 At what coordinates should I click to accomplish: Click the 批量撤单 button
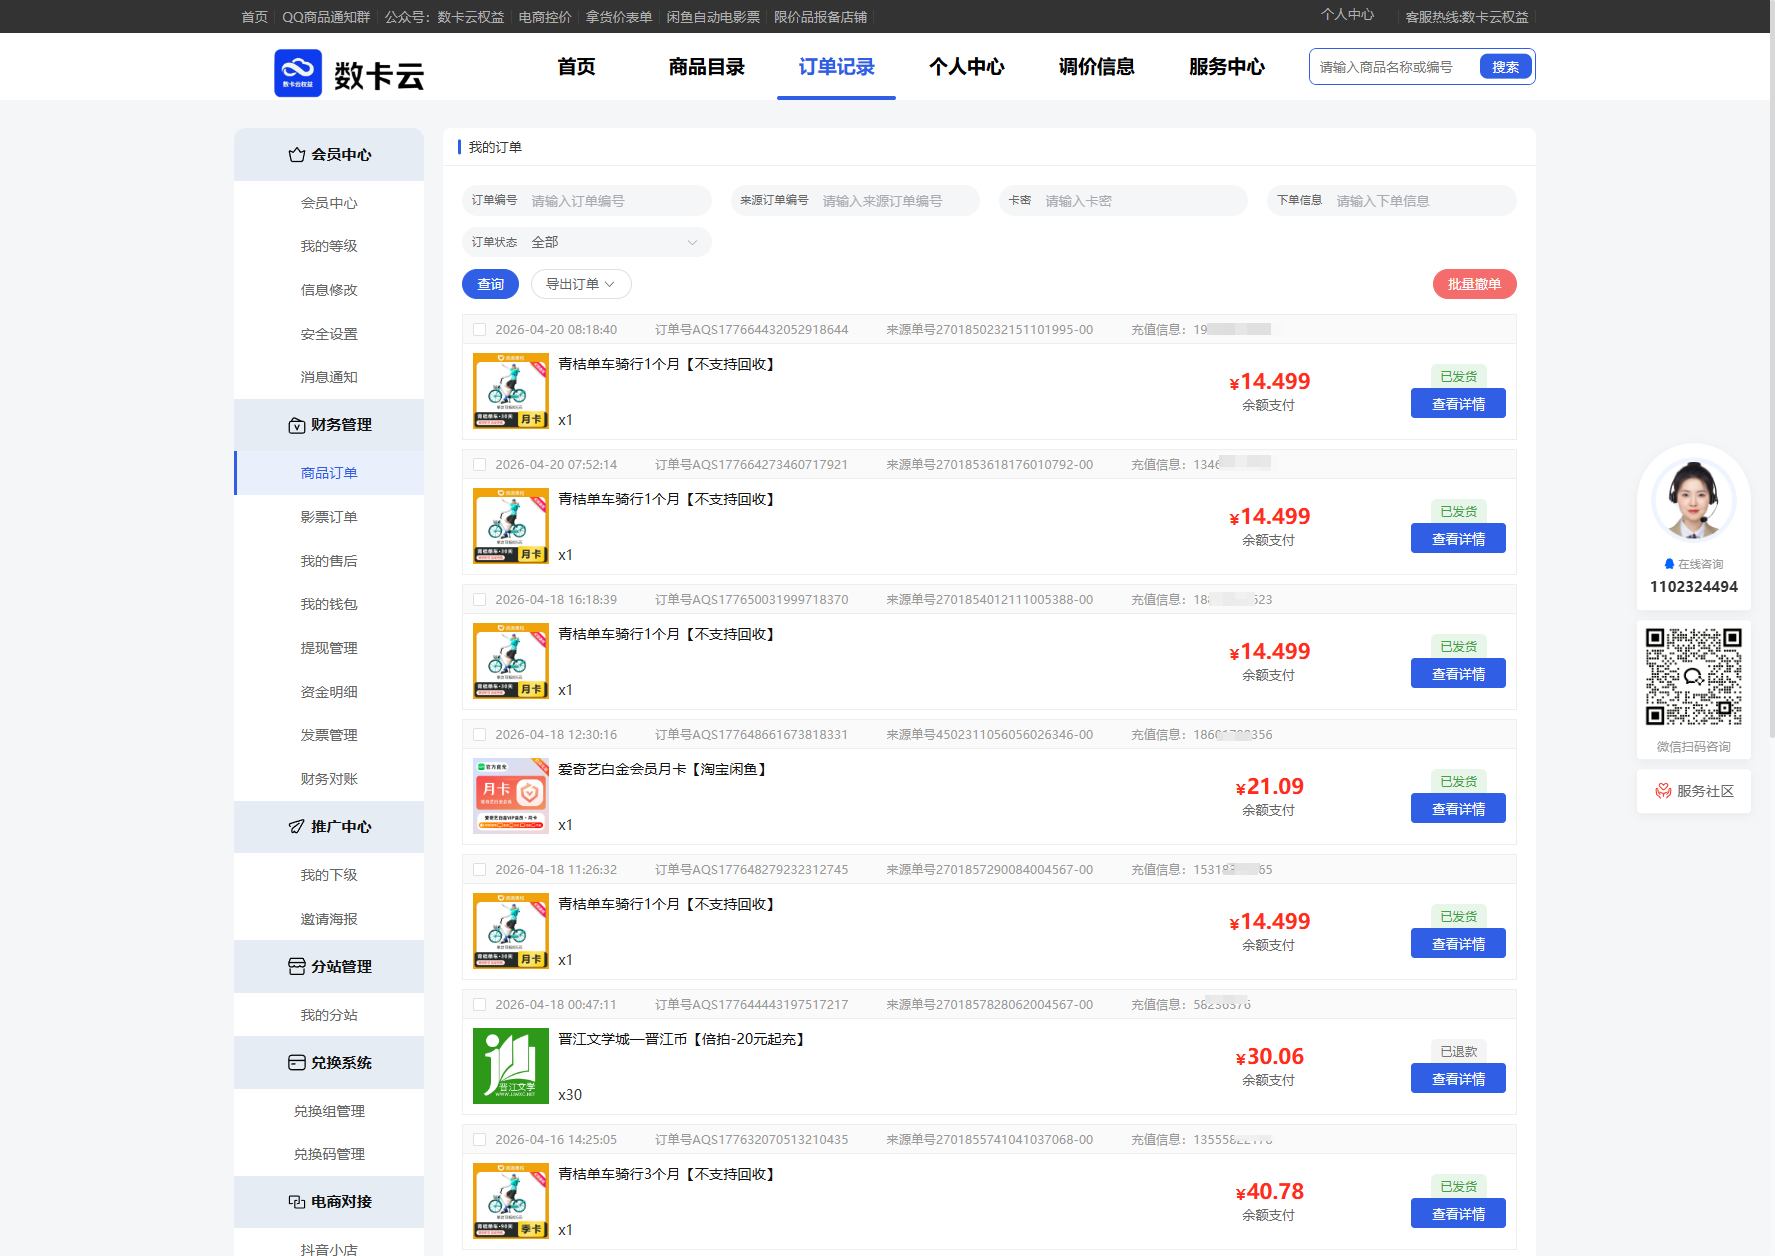click(1475, 284)
